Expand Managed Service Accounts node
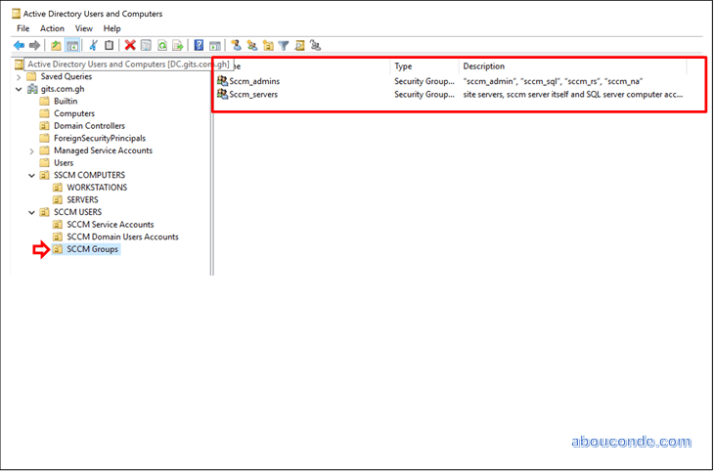 pos(32,151)
